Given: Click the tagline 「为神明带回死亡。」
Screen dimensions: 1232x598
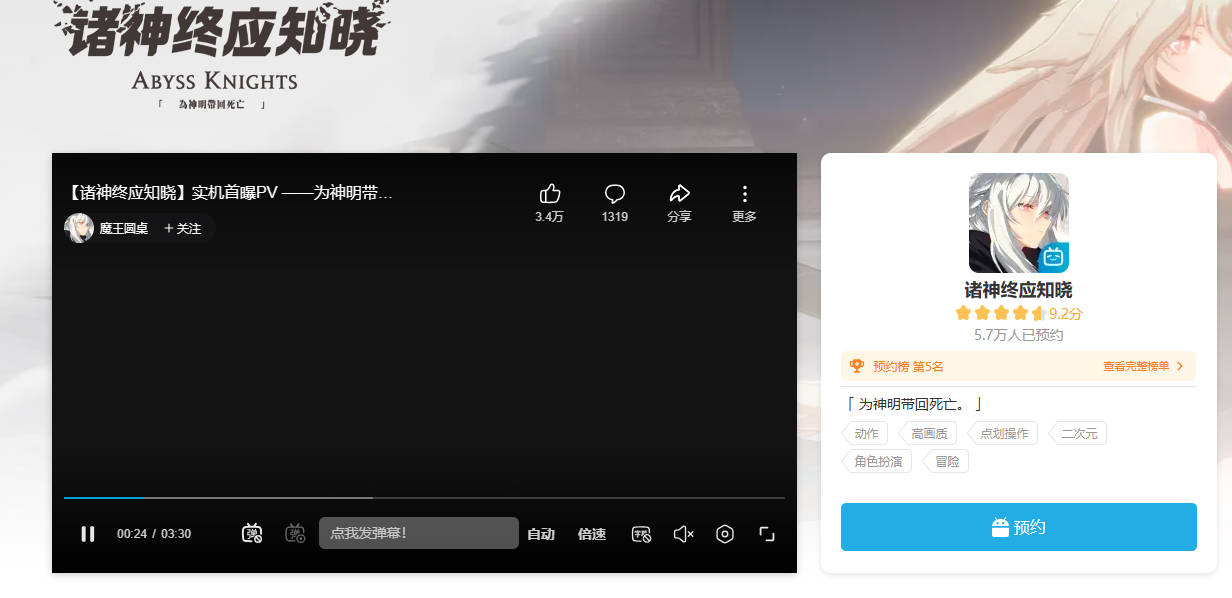Looking at the screenshot, I should [914, 404].
